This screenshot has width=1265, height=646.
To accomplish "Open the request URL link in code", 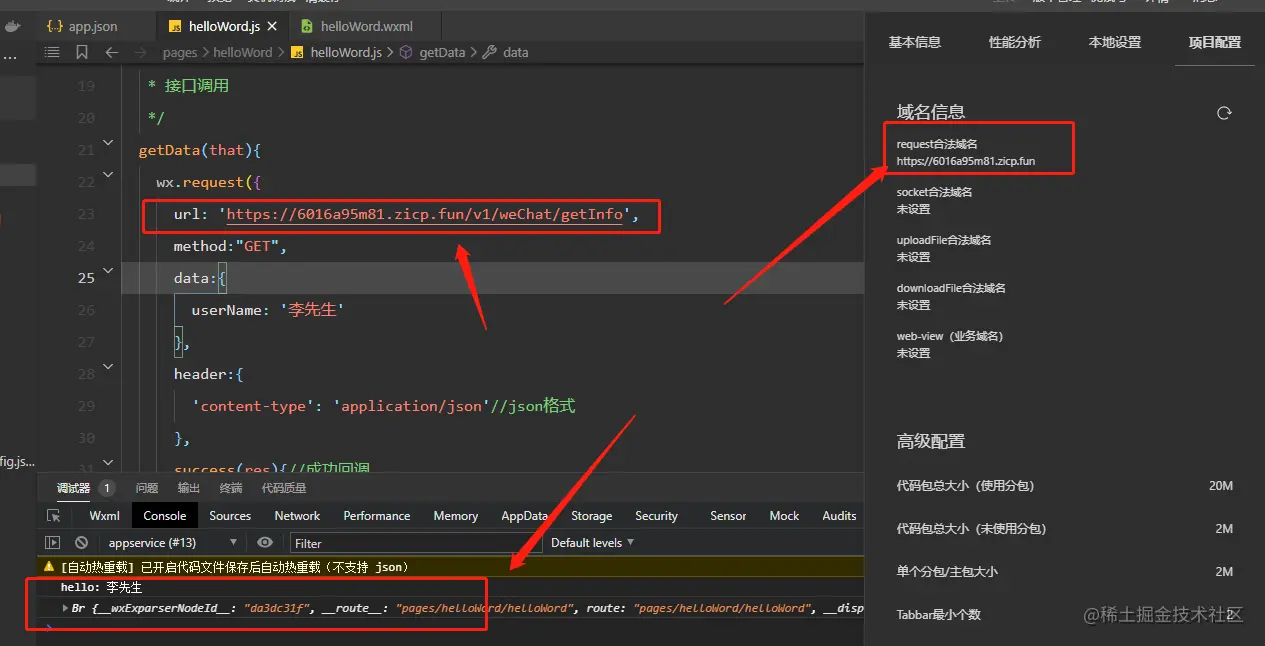I will point(425,214).
